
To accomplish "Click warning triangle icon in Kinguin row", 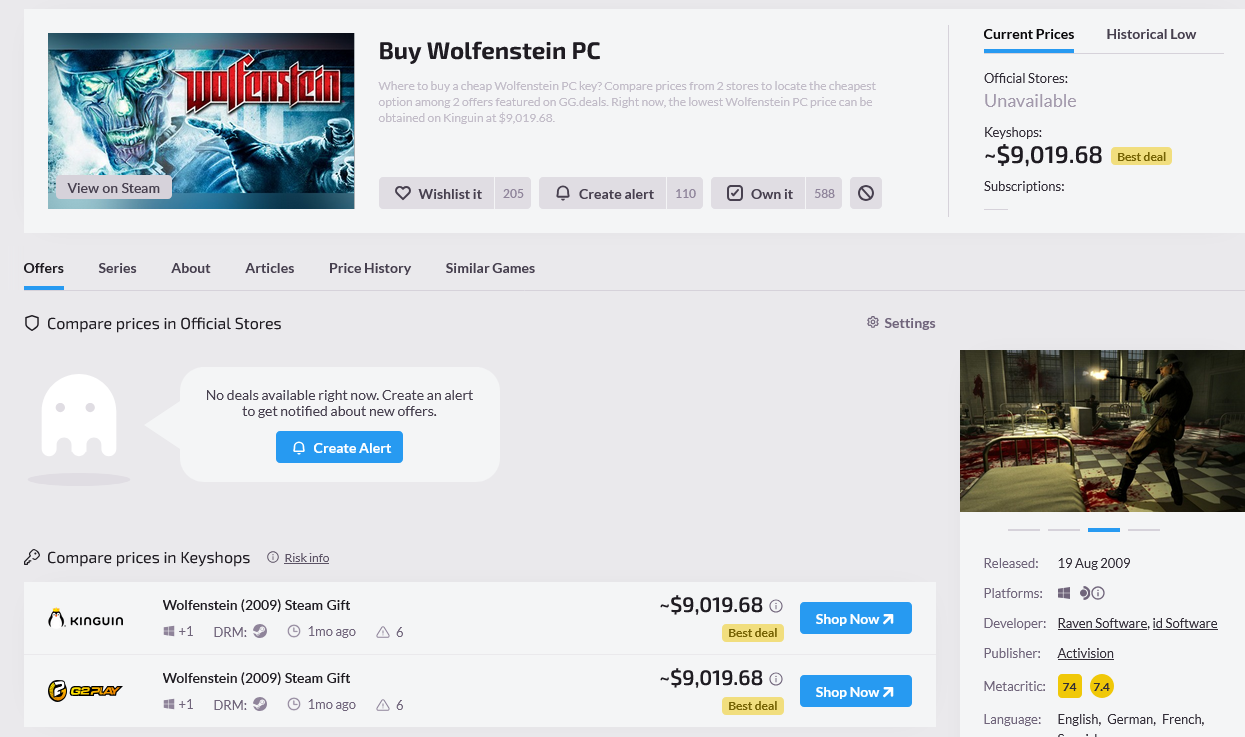I will click(382, 632).
